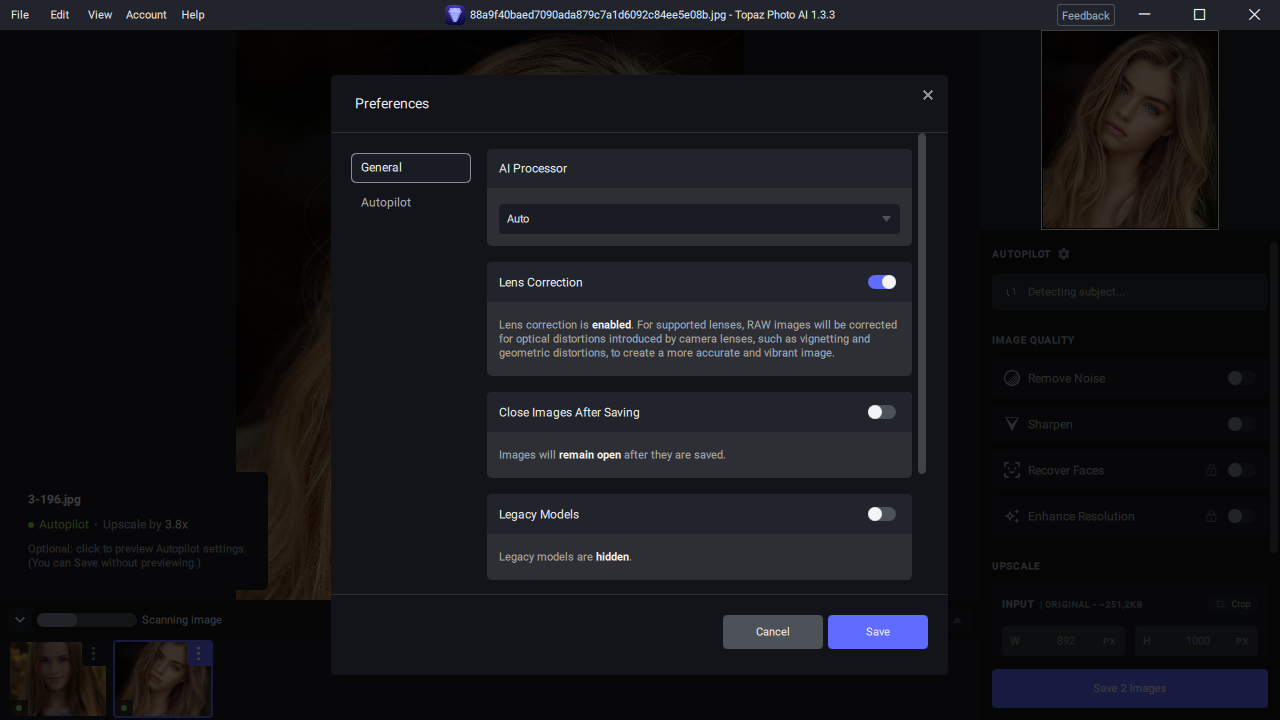Click the Remove Noise icon
The width and height of the screenshot is (1280, 720).
pos(1011,378)
